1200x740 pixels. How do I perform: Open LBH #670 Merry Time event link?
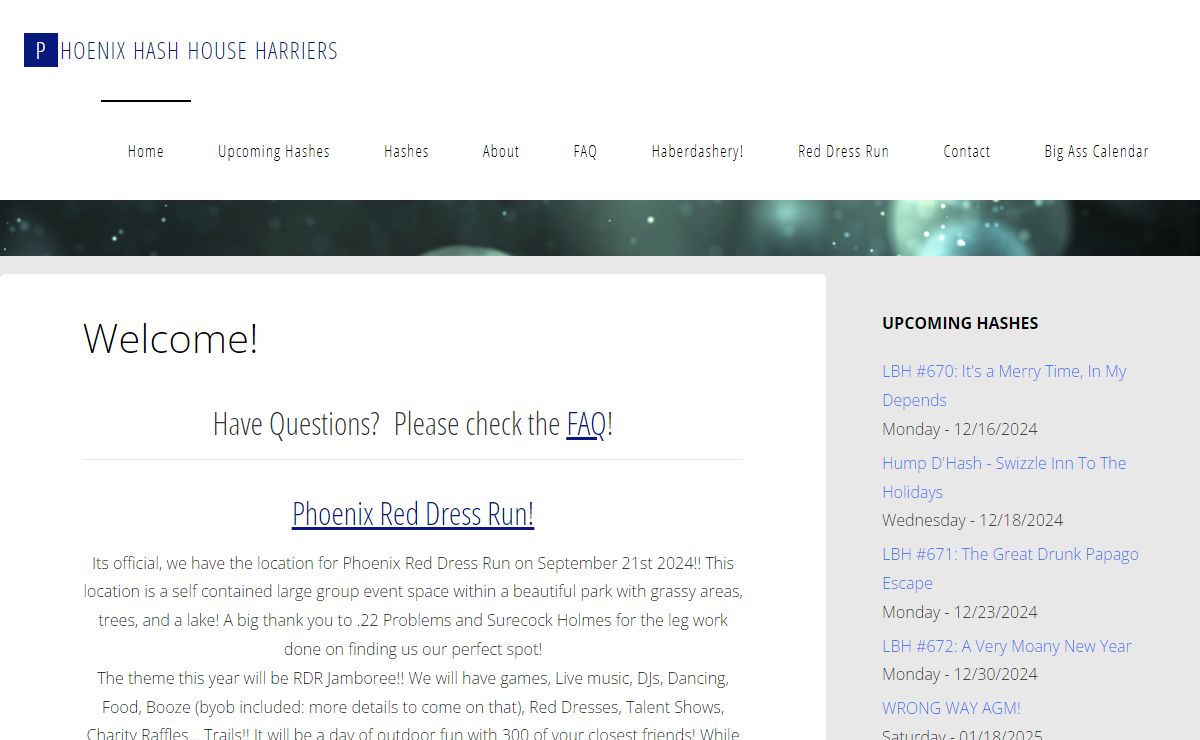1003,372
